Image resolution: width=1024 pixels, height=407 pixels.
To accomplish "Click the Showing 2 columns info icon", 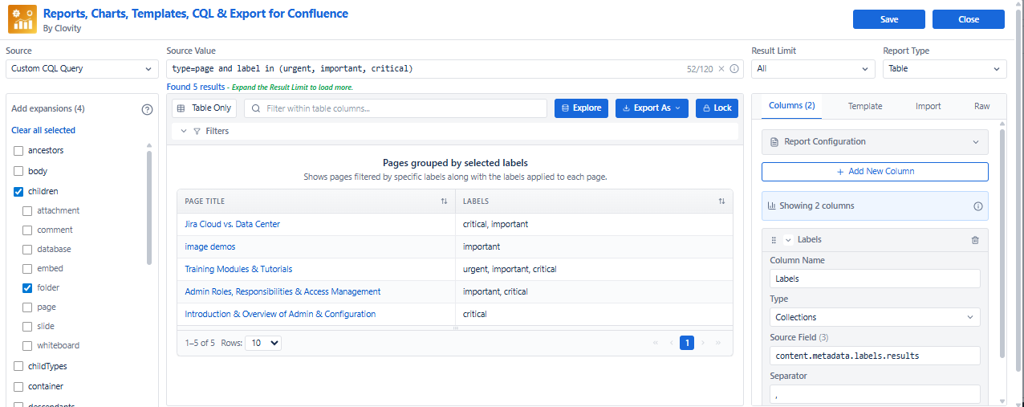I will pyautogui.click(x=978, y=206).
